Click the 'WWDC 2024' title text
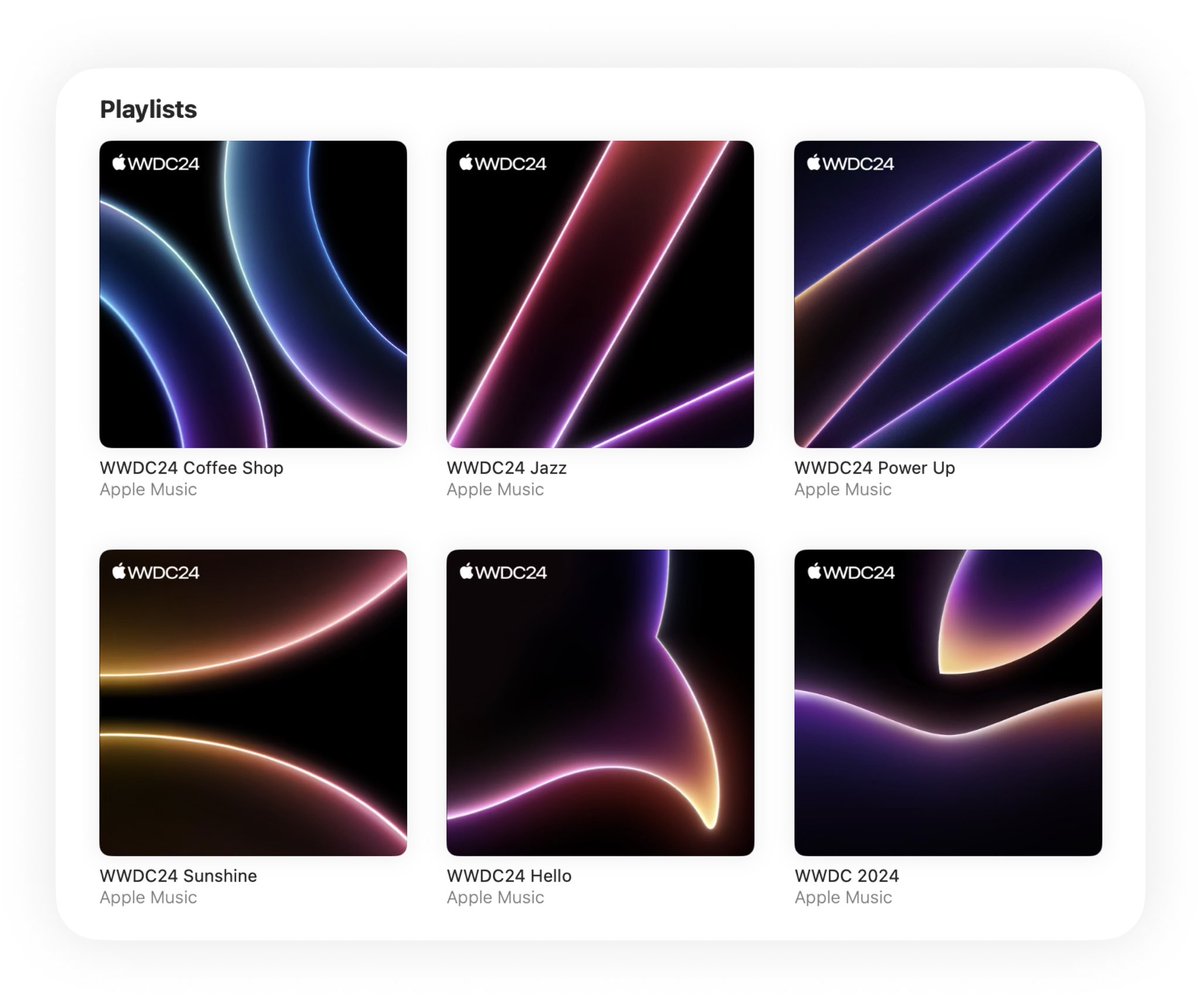Viewport: 1200px width, 1007px height. (847, 876)
